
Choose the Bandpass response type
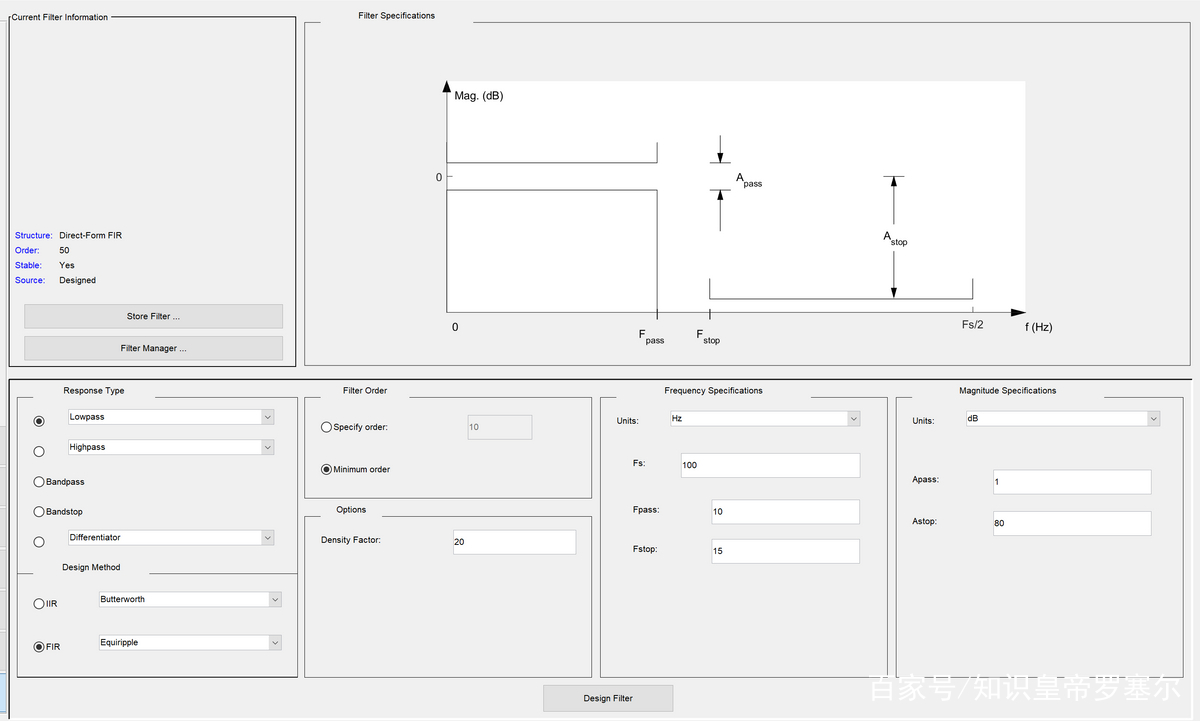[39, 482]
